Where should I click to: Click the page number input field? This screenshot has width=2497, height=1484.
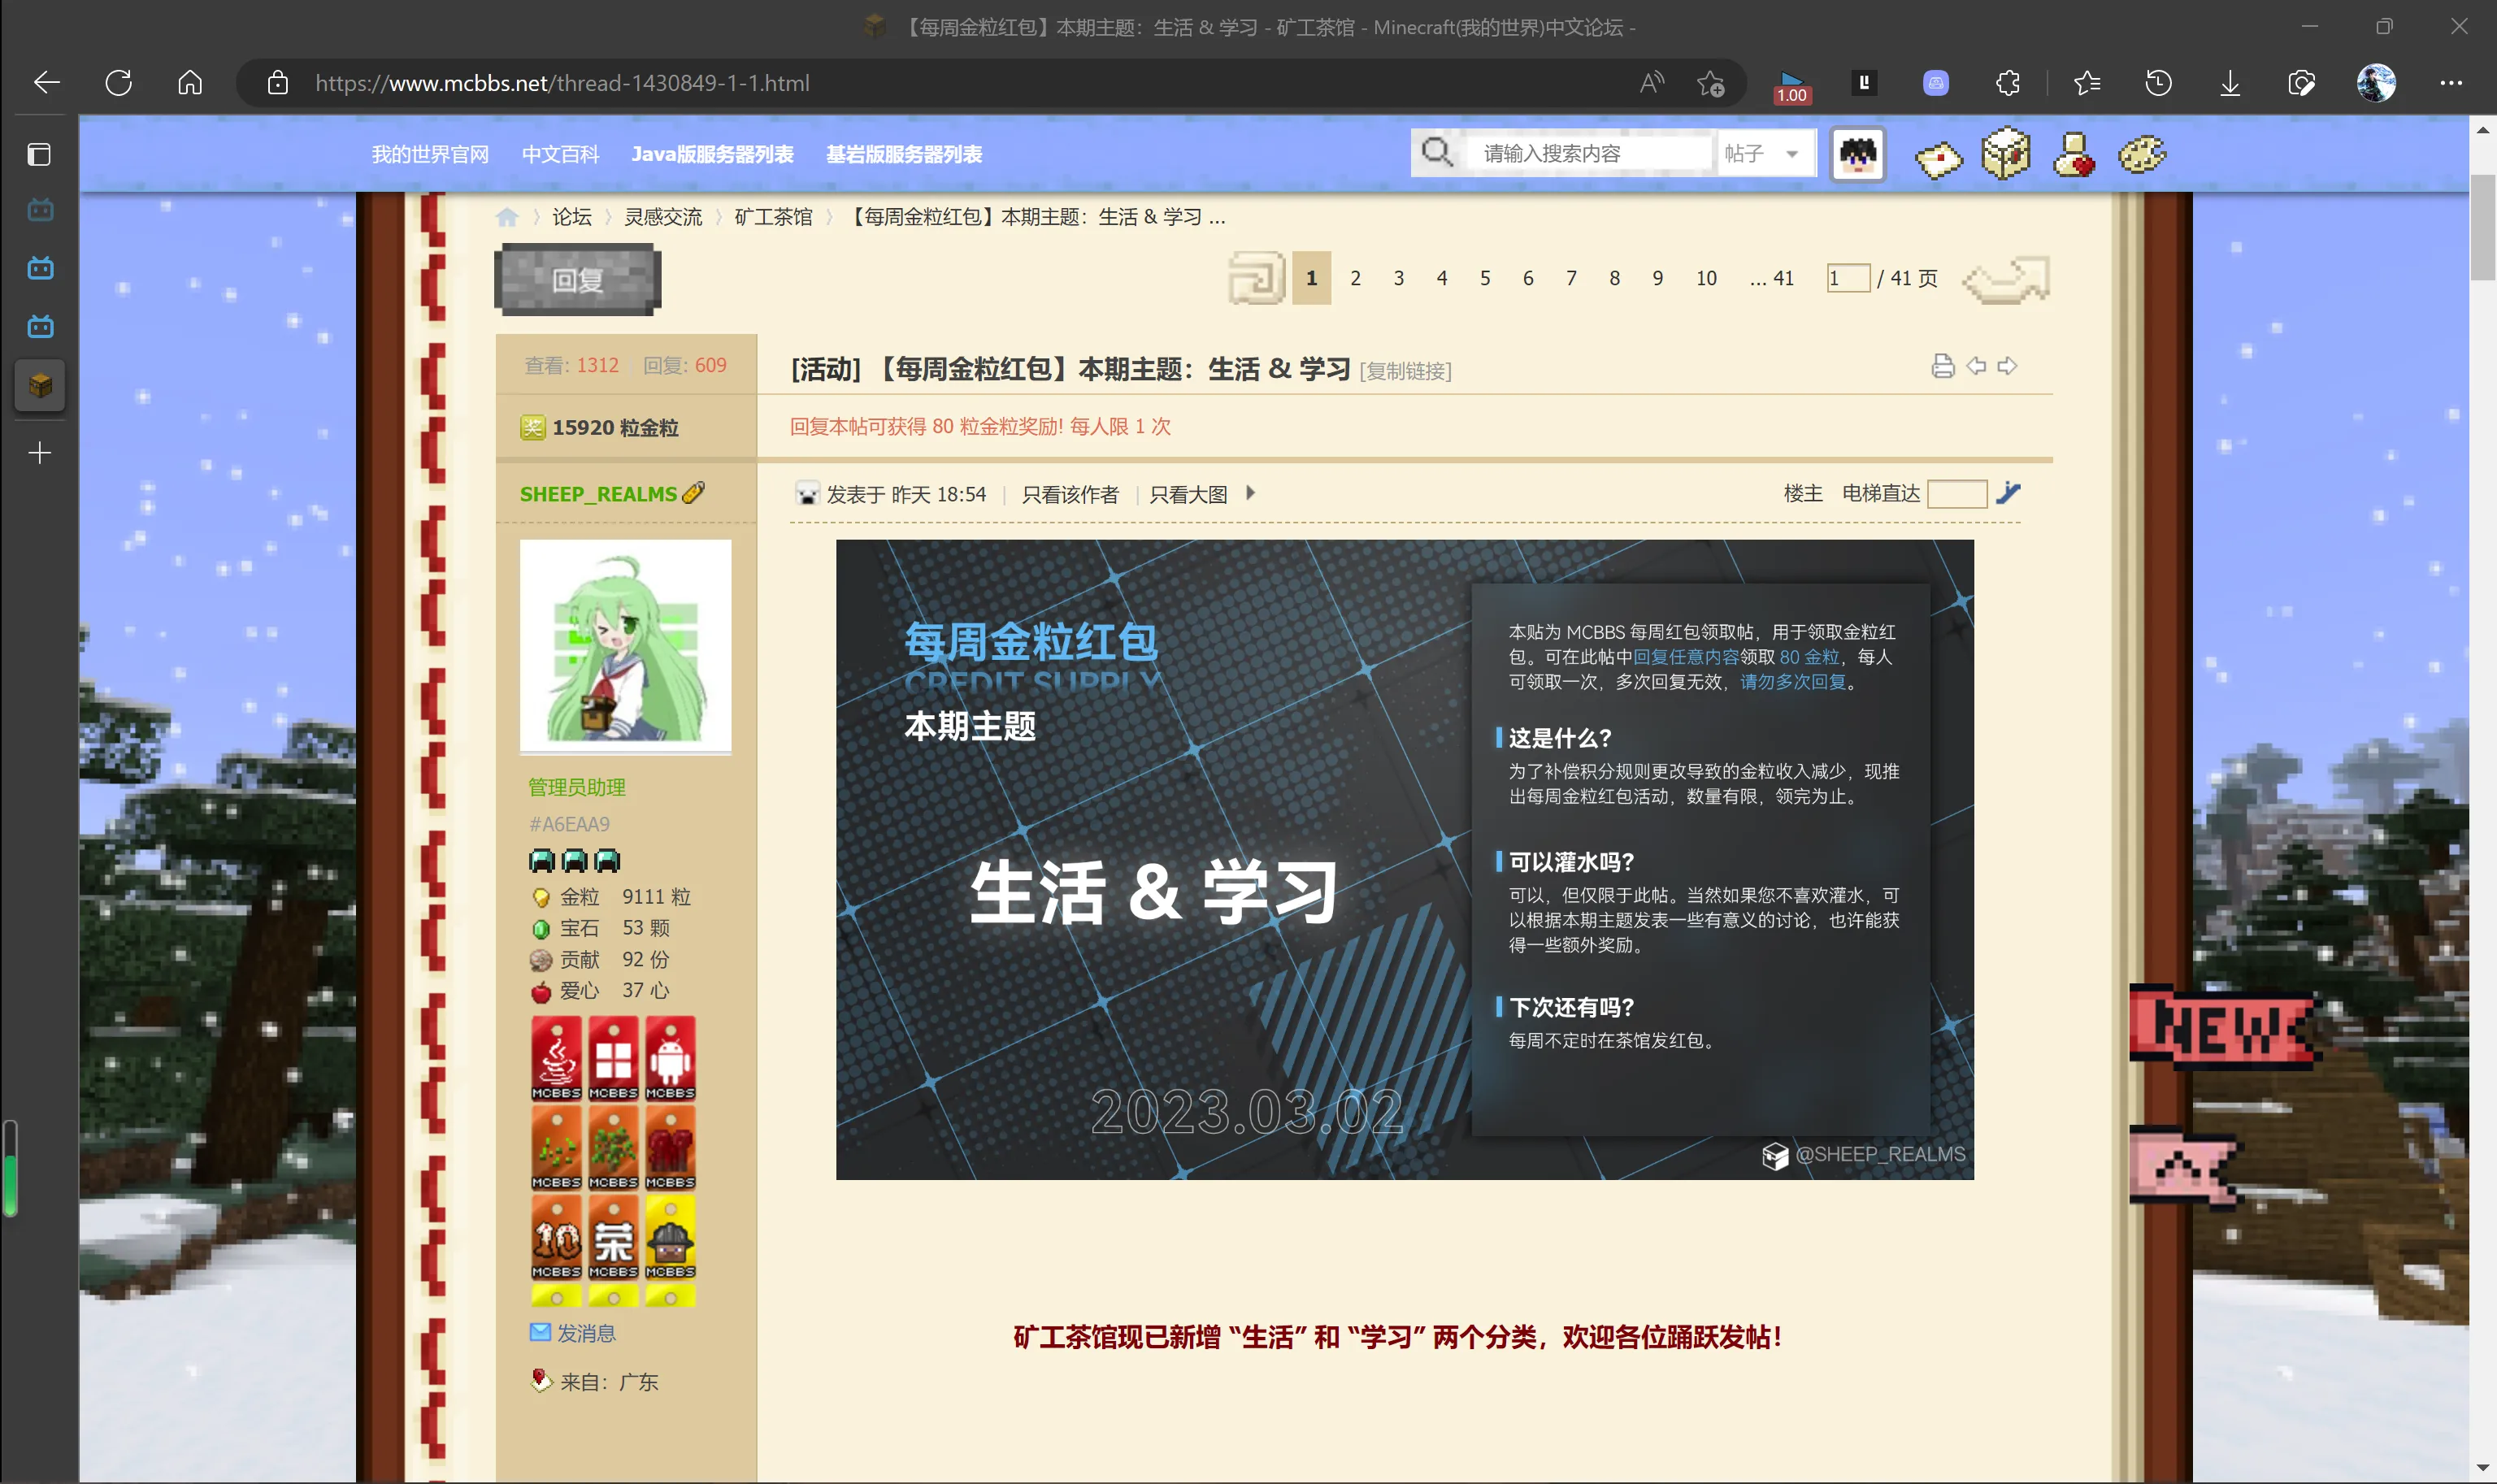[1848, 278]
